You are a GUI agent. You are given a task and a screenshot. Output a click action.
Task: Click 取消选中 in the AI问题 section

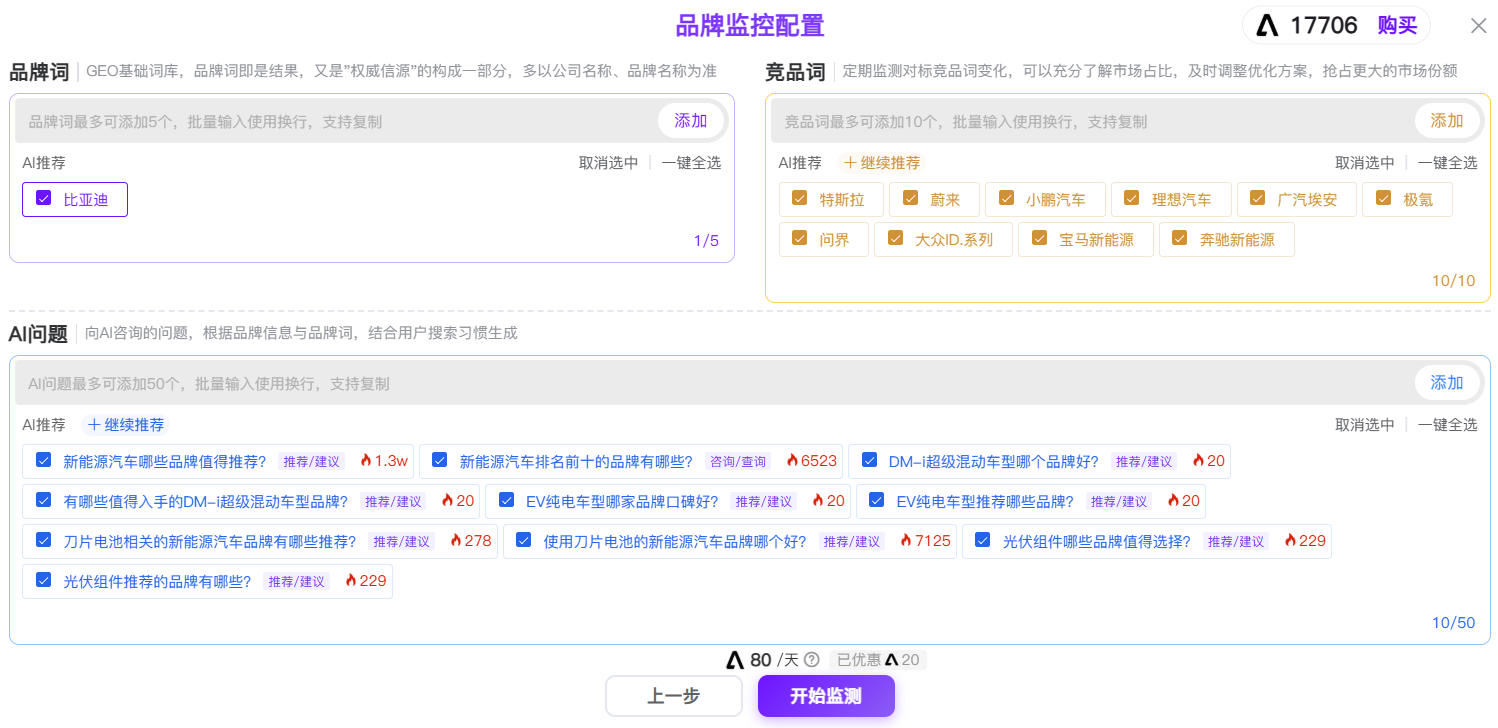tap(1365, 425)
